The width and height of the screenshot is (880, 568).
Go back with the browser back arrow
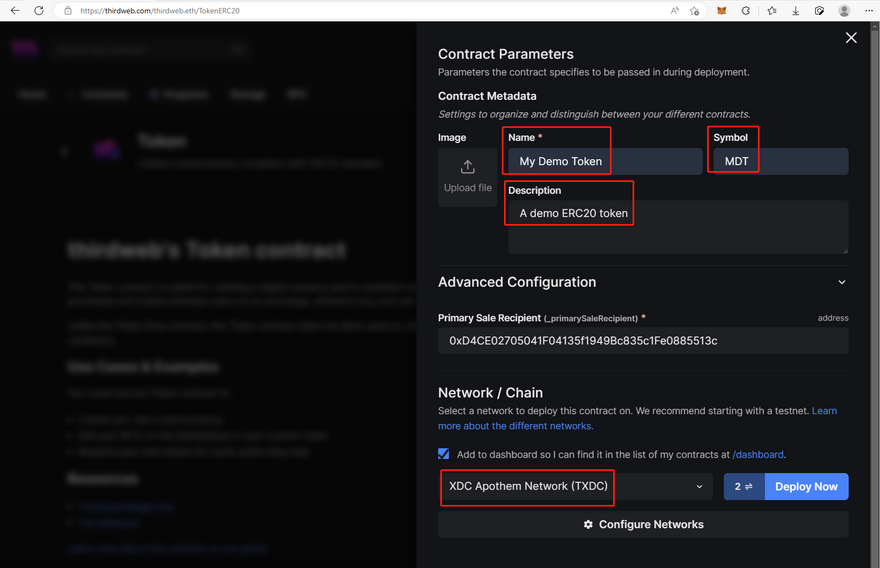15,11
